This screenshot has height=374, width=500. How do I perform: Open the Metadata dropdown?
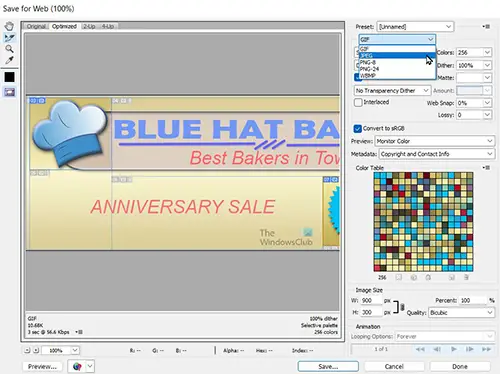point(437,154)
